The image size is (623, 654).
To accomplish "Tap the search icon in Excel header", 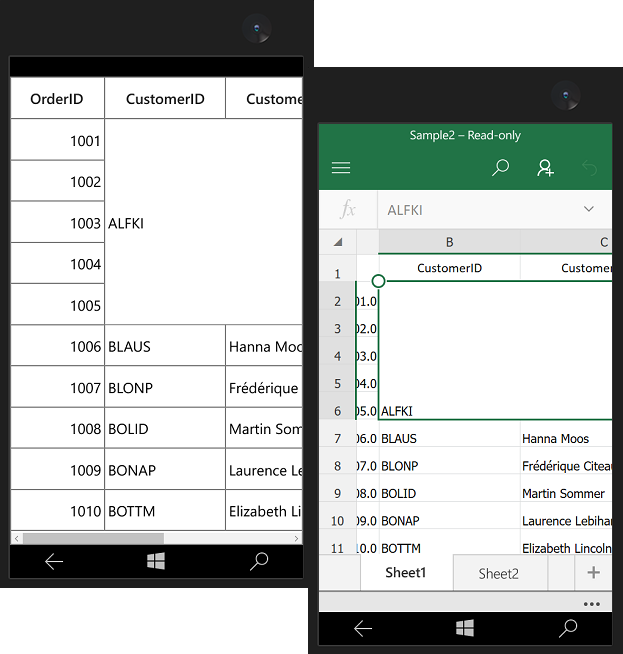I will tap(500, 168).
